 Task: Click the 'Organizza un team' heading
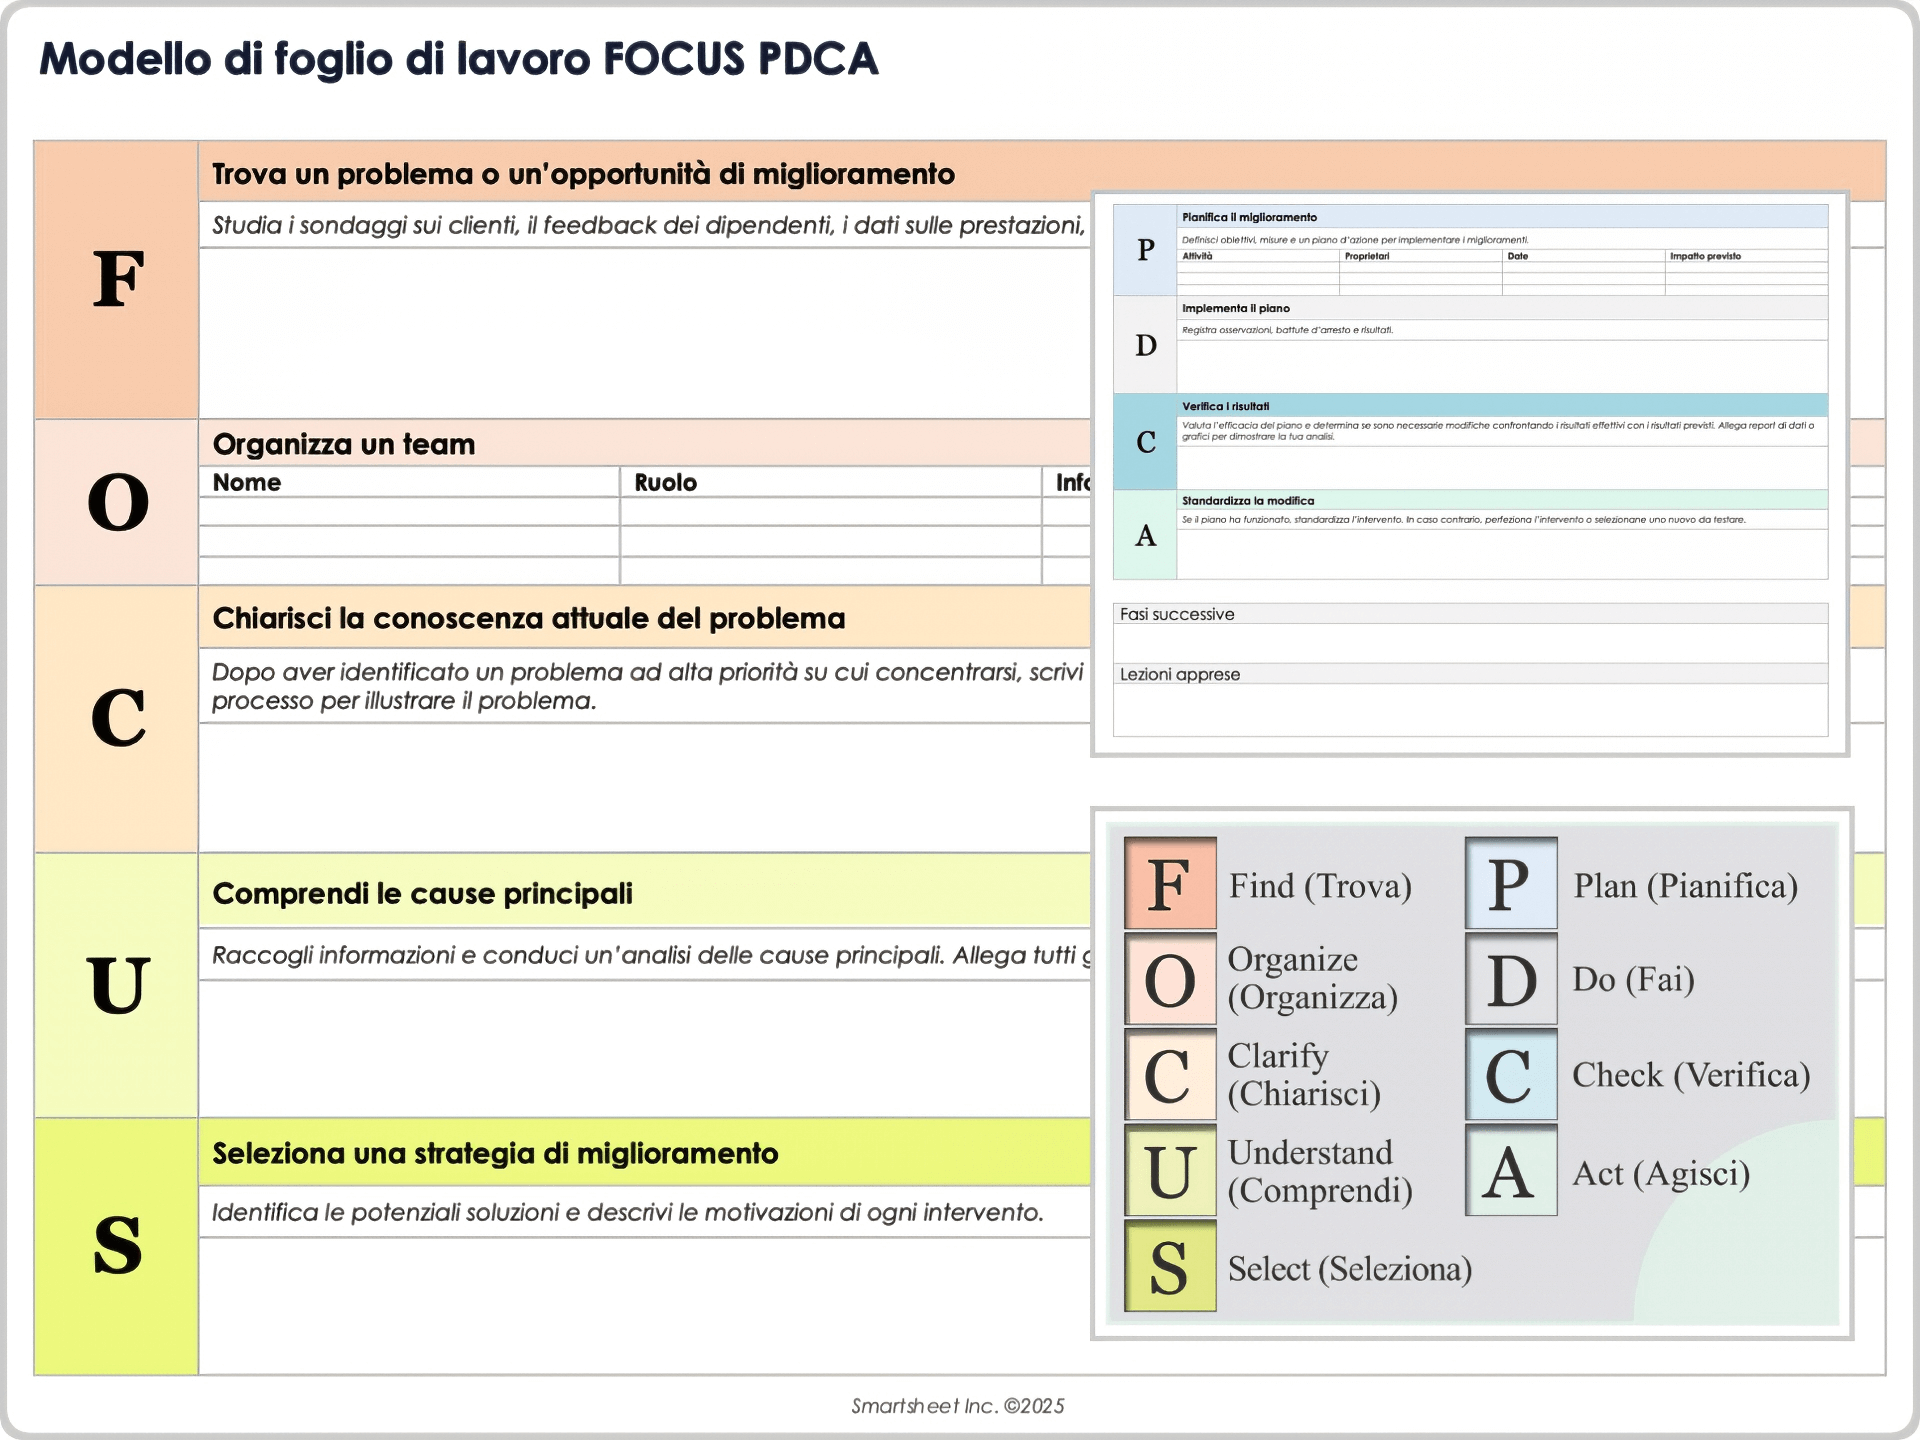(344, 444)
